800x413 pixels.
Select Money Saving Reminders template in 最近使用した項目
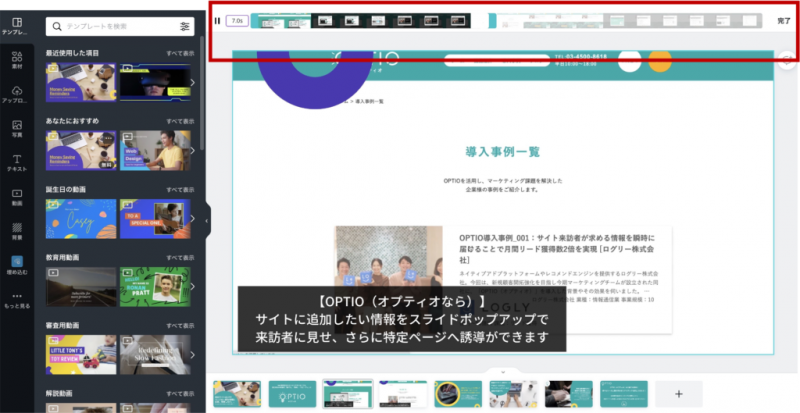[81, 83]
